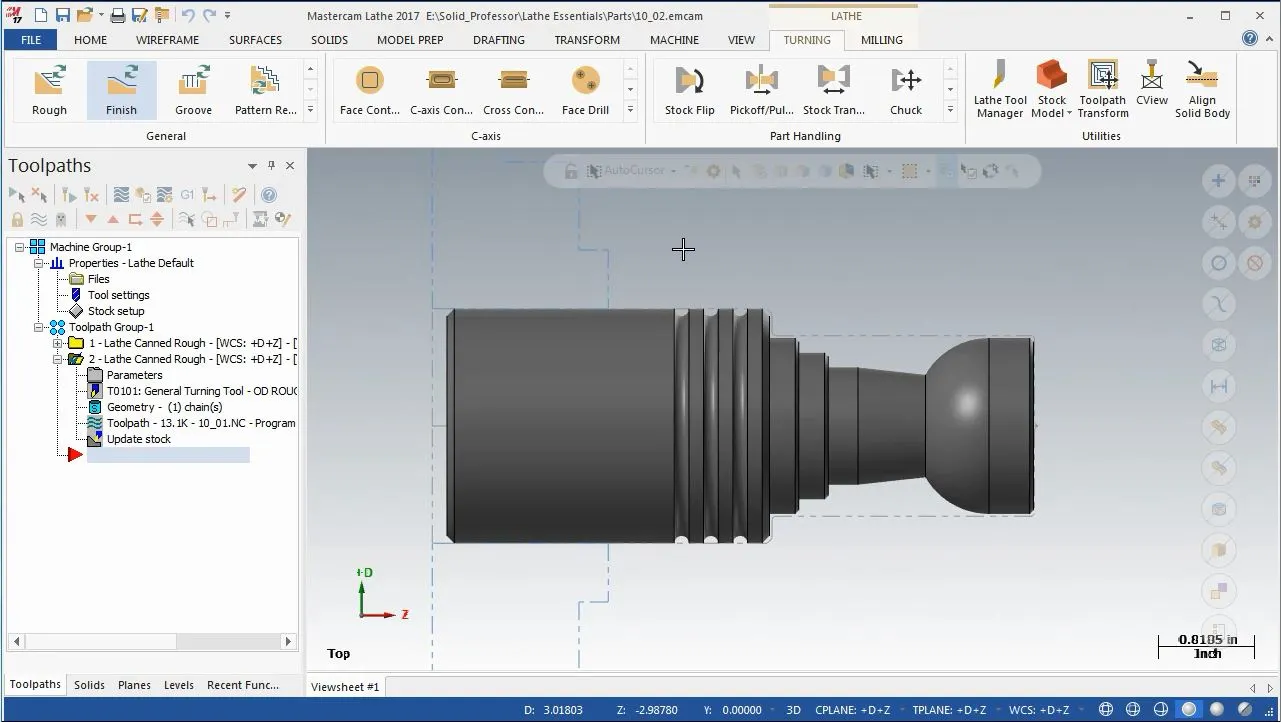1281x722 pixels.
Task: Expand operation 1 Lathe Canned Rough
Action: [58, 343]
